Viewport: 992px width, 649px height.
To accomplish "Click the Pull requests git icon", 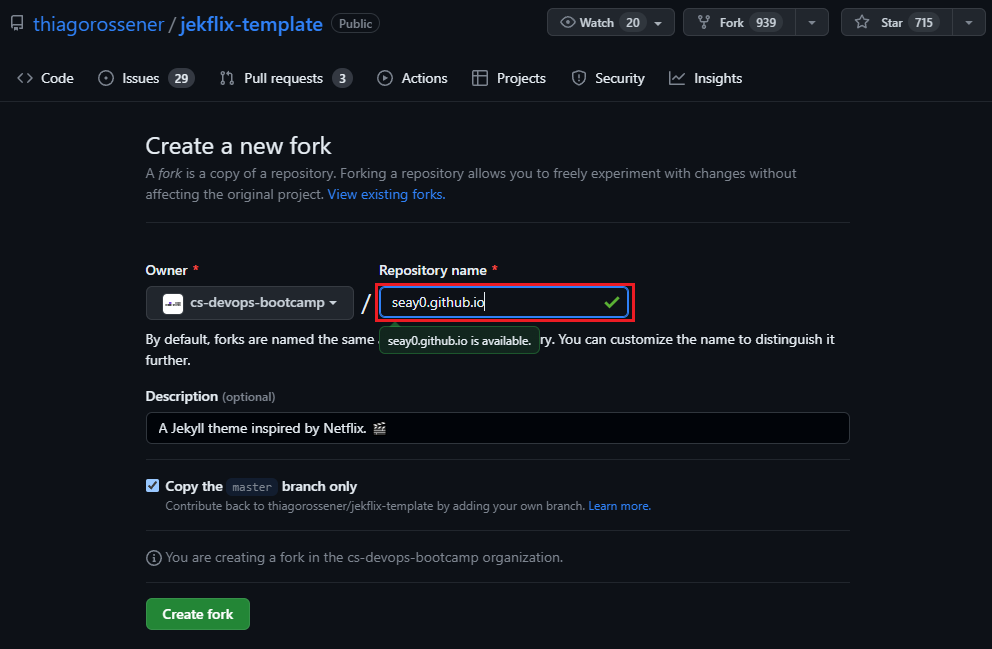I will pyautogui.click(x=226, y=78).
